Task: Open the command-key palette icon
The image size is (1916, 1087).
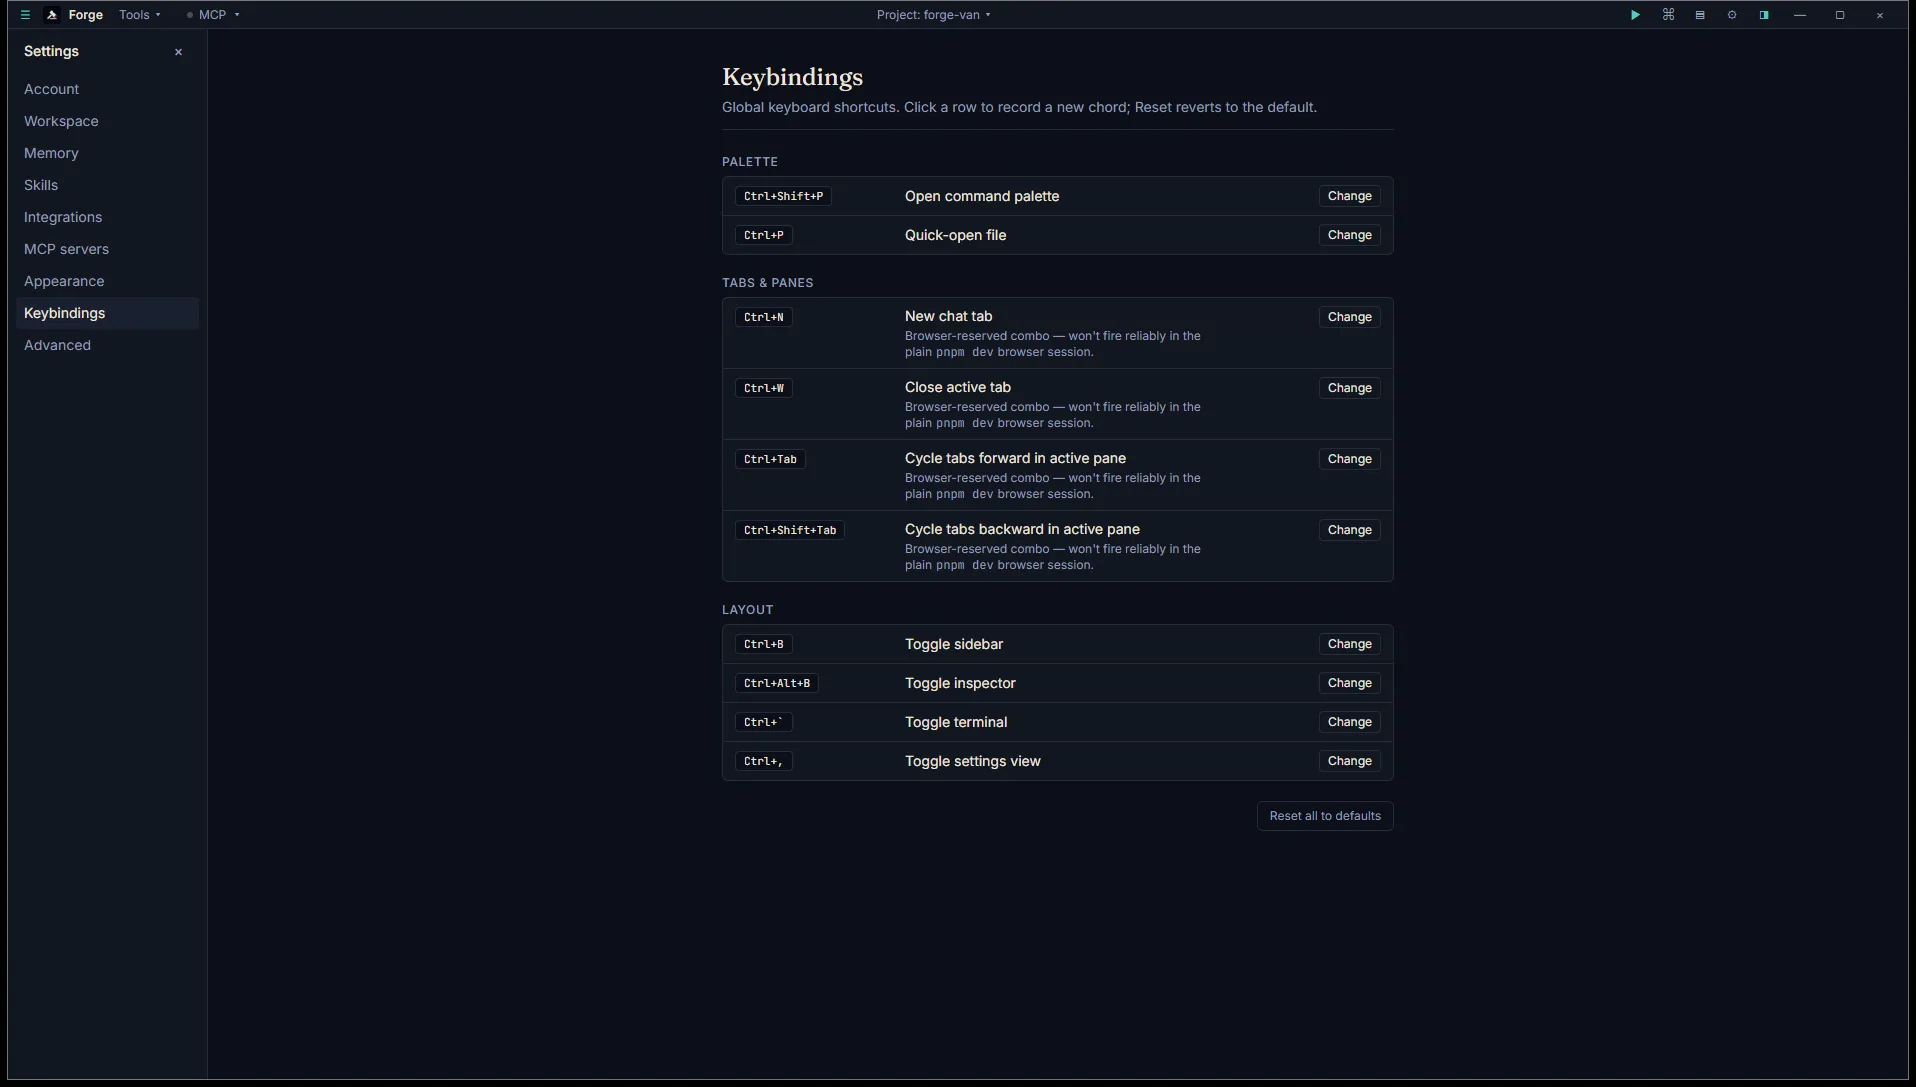Action: [x=1668, y=15]
